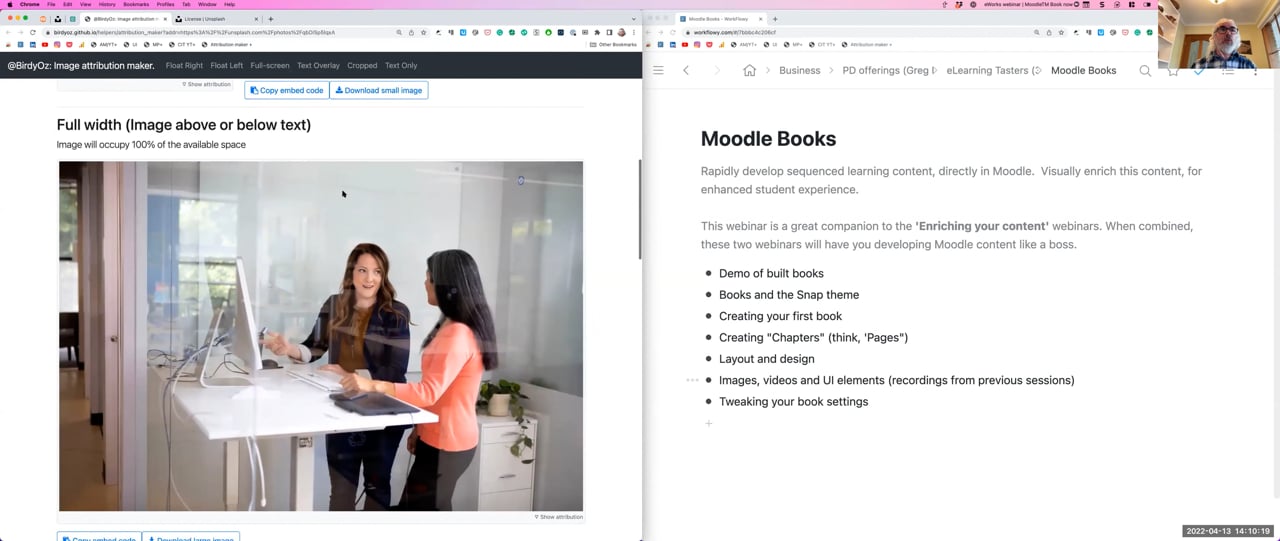Go to WorkFlowy home icon
1280x541 pixels.
tap(749, 70)
